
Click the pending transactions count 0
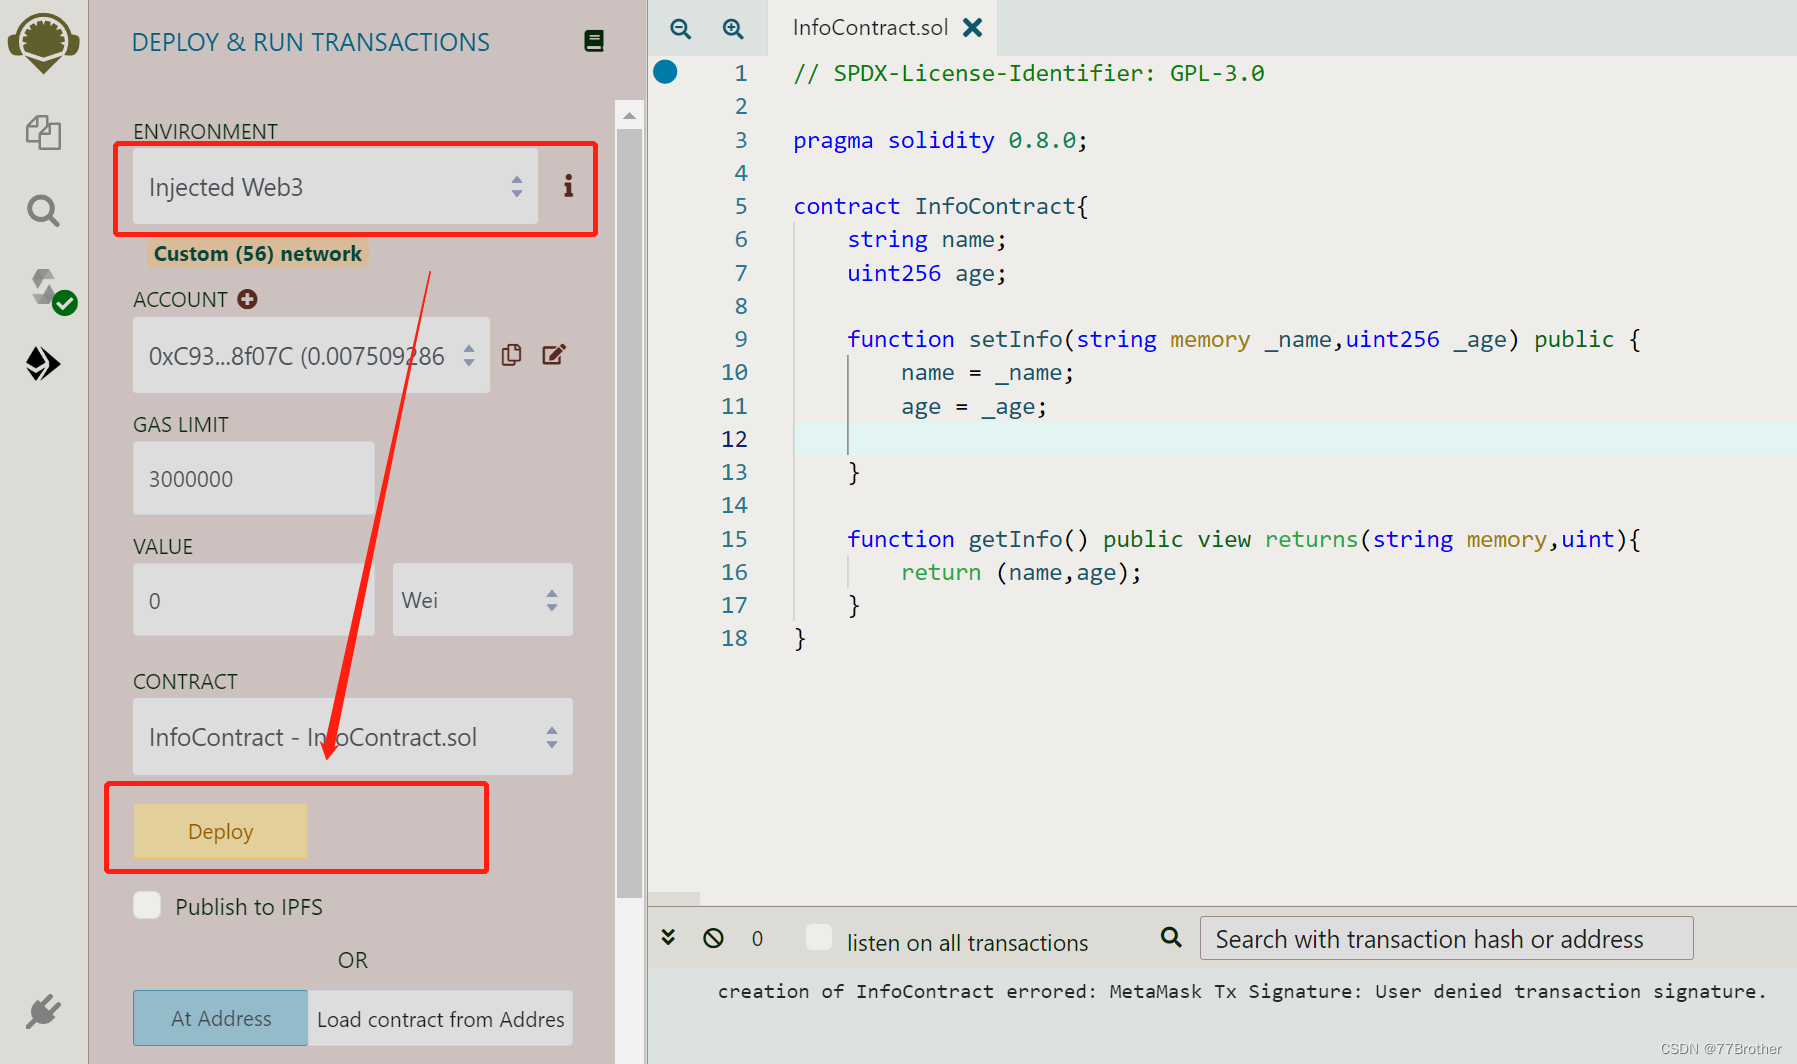pos(757,938)
